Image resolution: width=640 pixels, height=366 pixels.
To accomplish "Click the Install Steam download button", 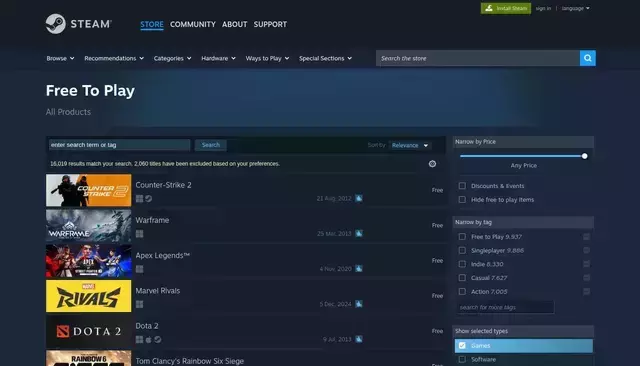I will click(x=506, y=8).
